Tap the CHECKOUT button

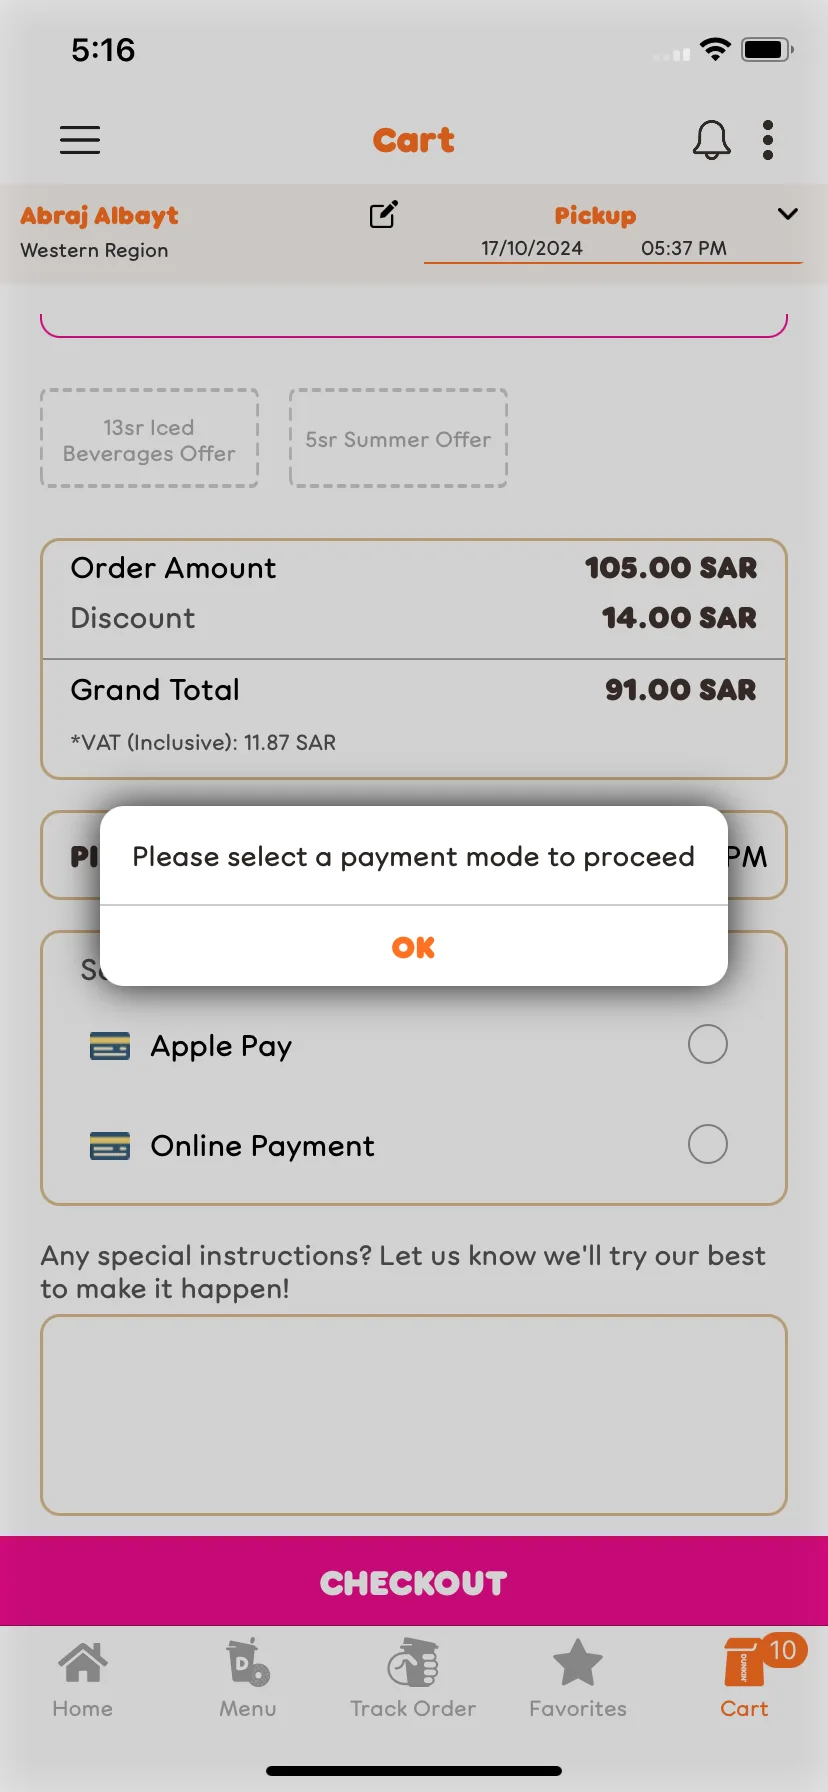point(414,1581)
